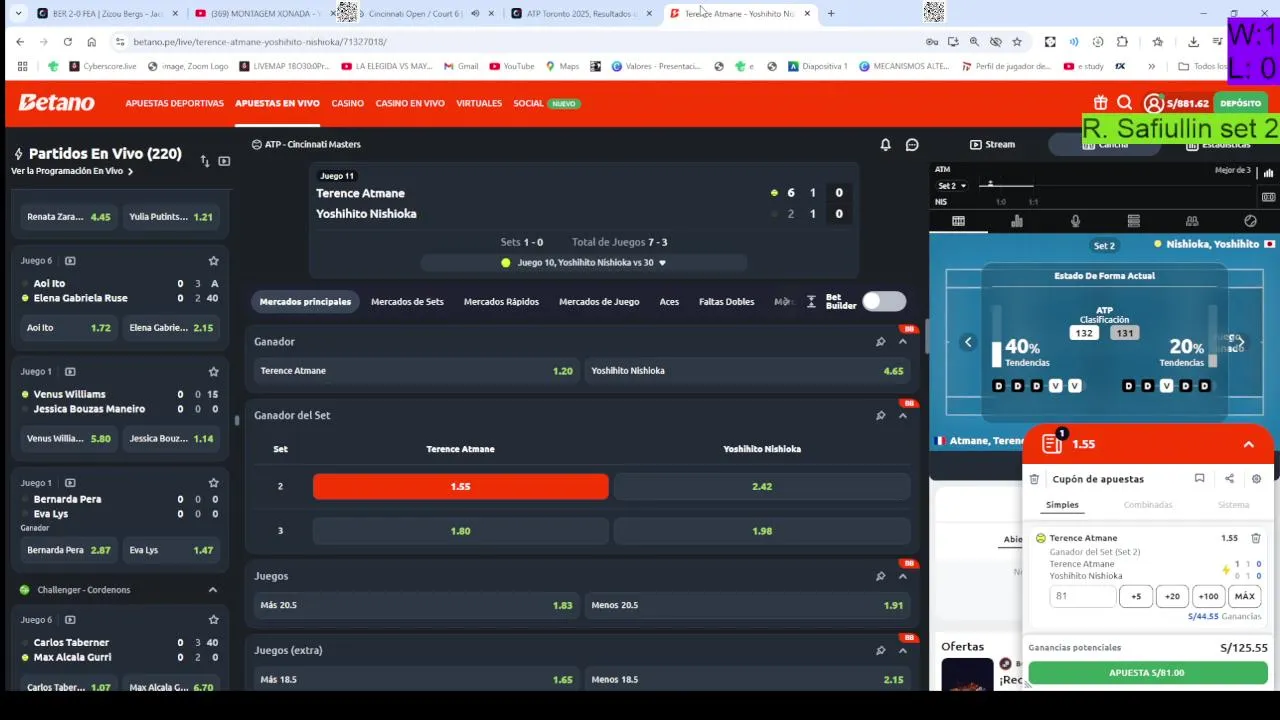Share the bet slip
1280x720 pixels.
pyautogui.click(x=1229, y=479)
